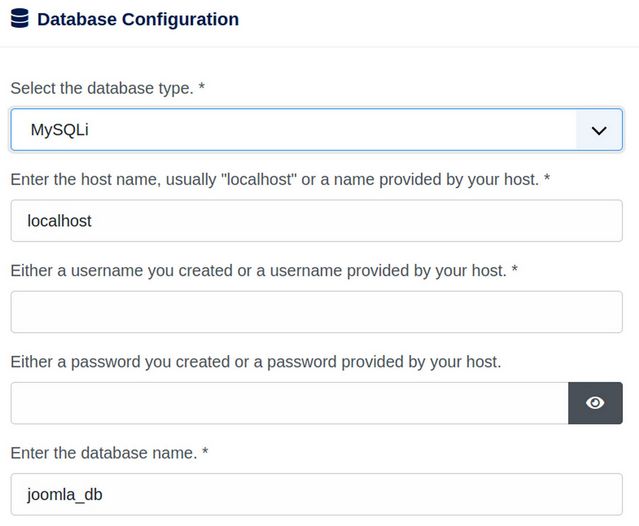Image resolution: width=639 pixels, height=526 pixels.
Task: Click the asterisk after database name label
Action: pyautogui.click(x=205, y=452)
